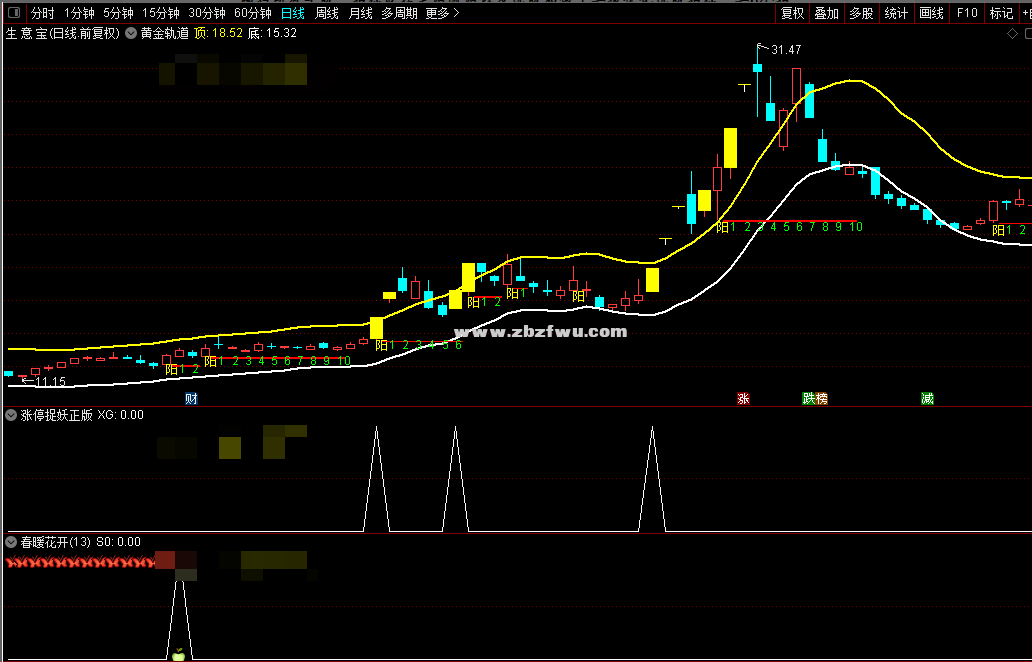Screen dimensions: 1032x662
Task: Click the panel layout icon left of 分时
Action: point(14,13)
